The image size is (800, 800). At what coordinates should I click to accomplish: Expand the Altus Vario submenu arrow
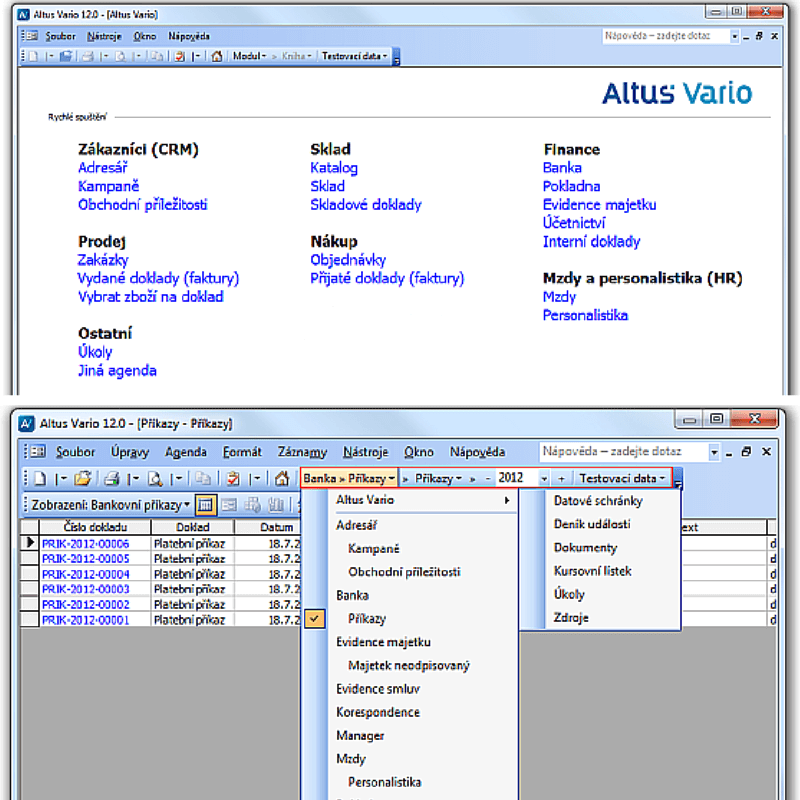tap(507, 500)
